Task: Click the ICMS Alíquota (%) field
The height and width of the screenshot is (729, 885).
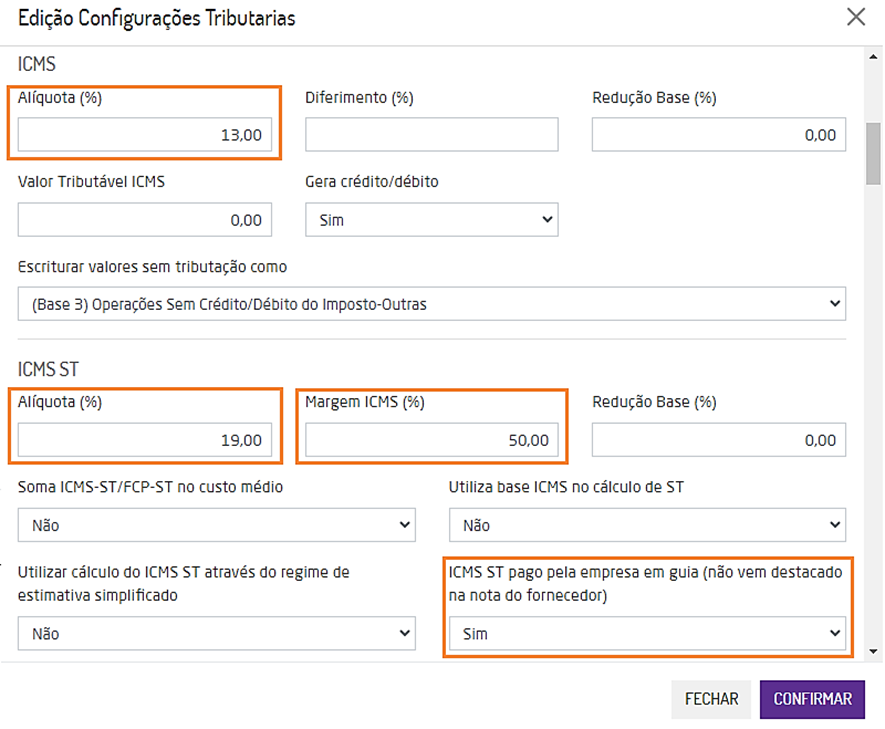Action: (145, 135)
